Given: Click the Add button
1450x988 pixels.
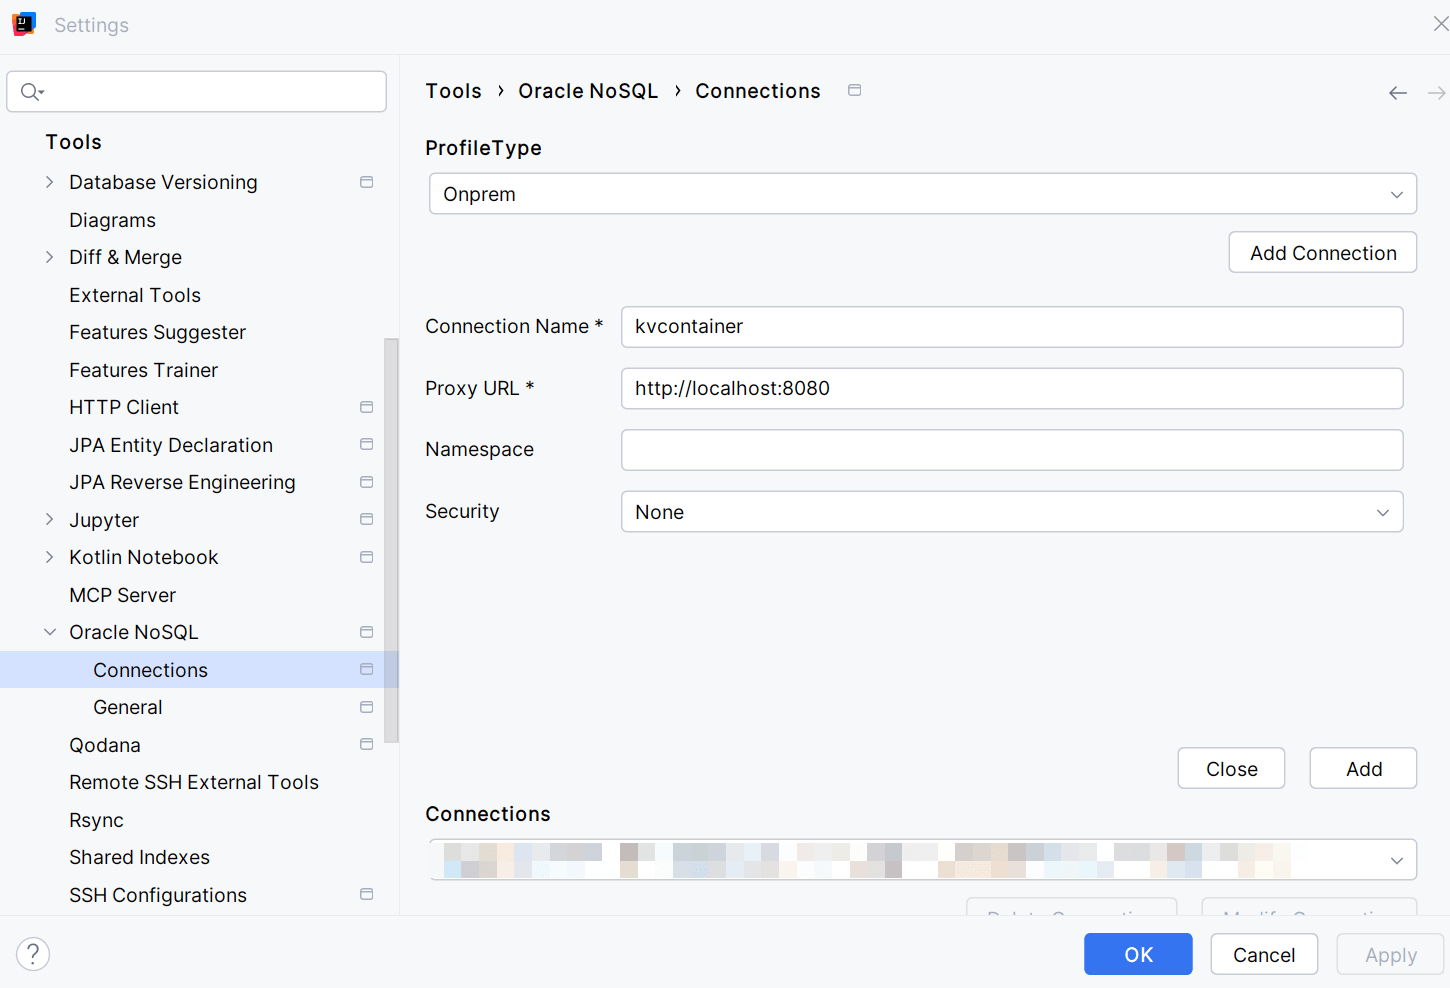Looking at the screenshot, I should coord(1363,768).
